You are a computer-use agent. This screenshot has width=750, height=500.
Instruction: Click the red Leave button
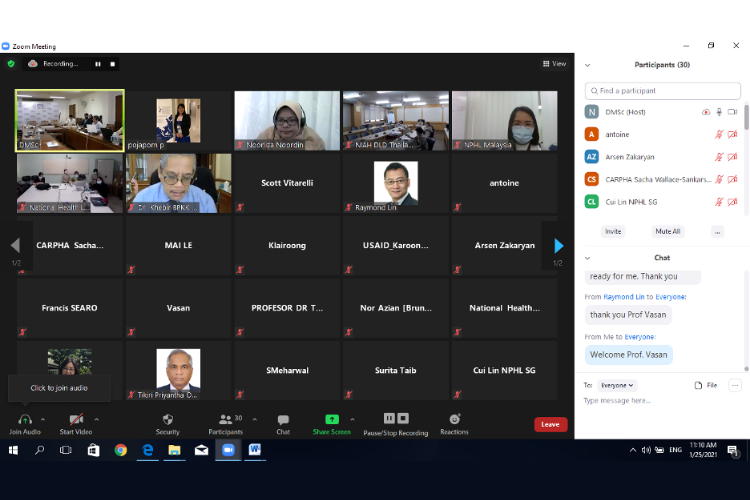click(550, 424)
